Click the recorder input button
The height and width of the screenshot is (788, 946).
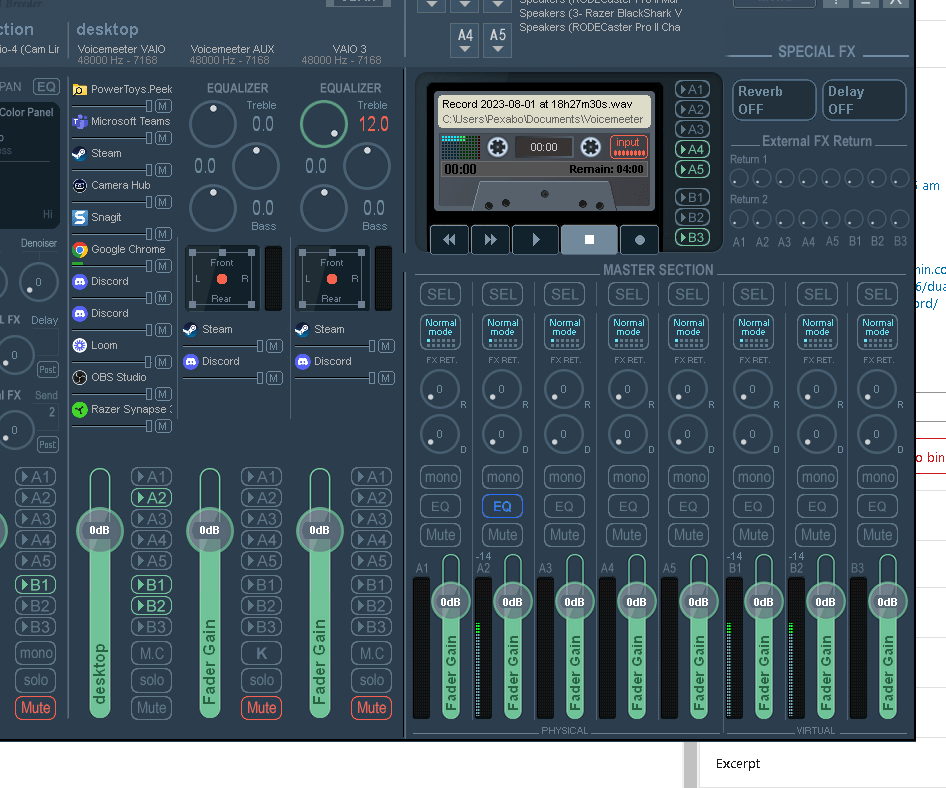pos(629,146)
